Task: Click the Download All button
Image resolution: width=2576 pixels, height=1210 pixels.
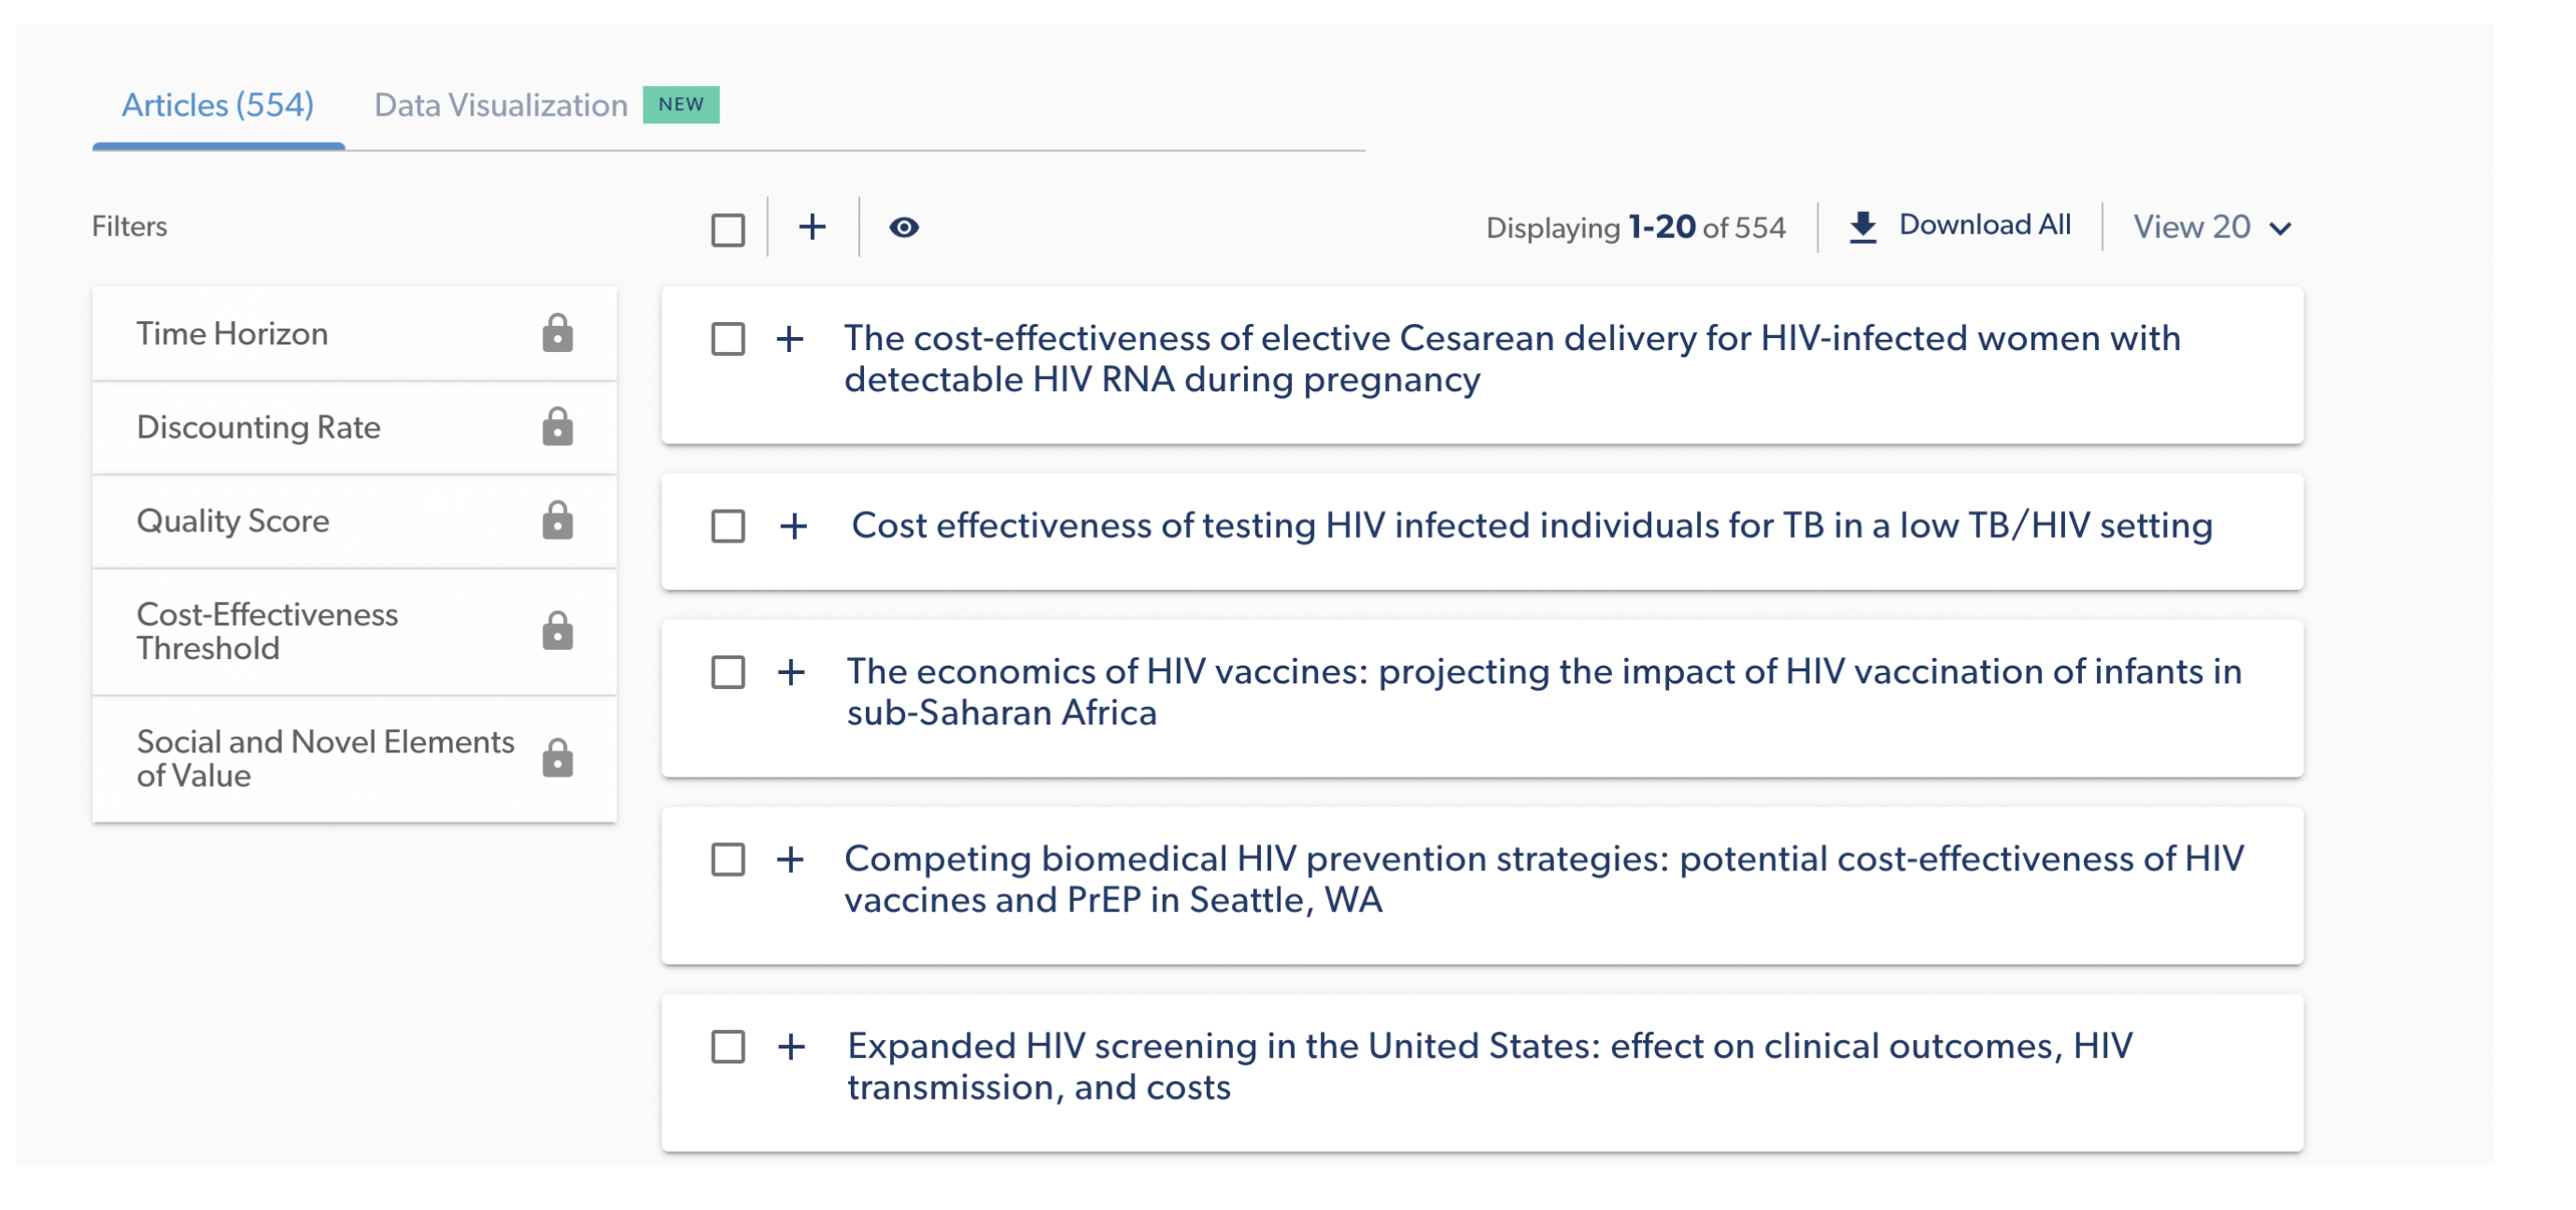Action: click(1983, 225)
